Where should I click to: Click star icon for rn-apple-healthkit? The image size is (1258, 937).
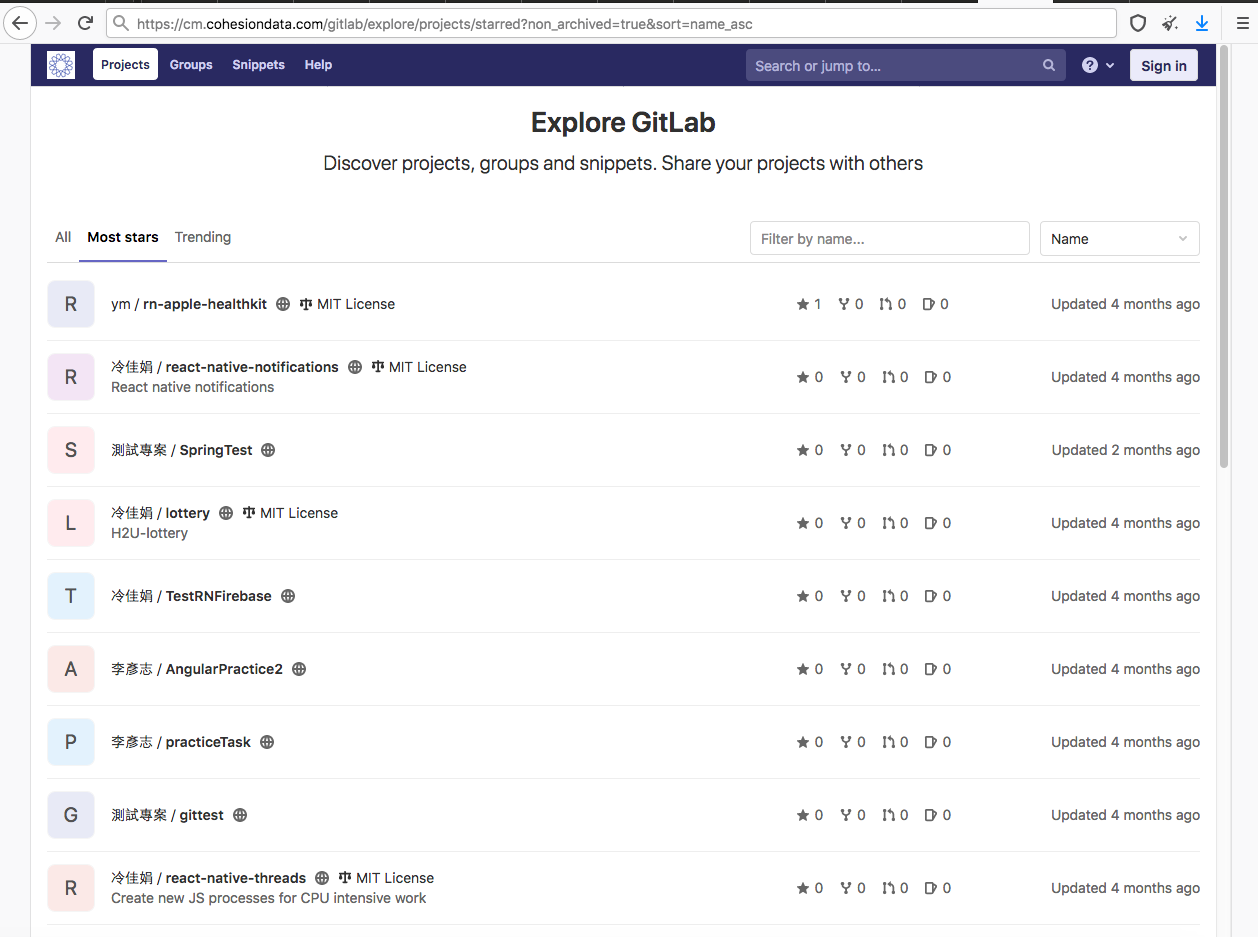pyautogui.click(x=803, y=304)
